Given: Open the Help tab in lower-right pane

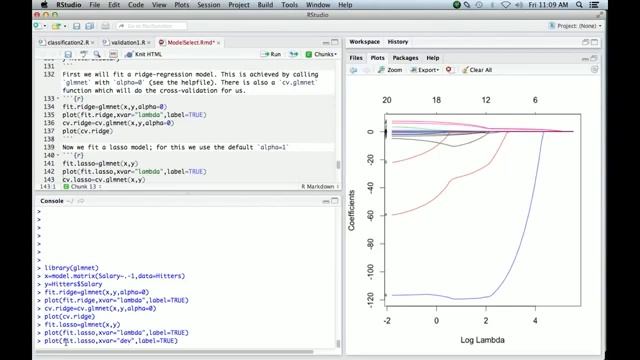Looking at the screenshot, I should coord(433,58).
